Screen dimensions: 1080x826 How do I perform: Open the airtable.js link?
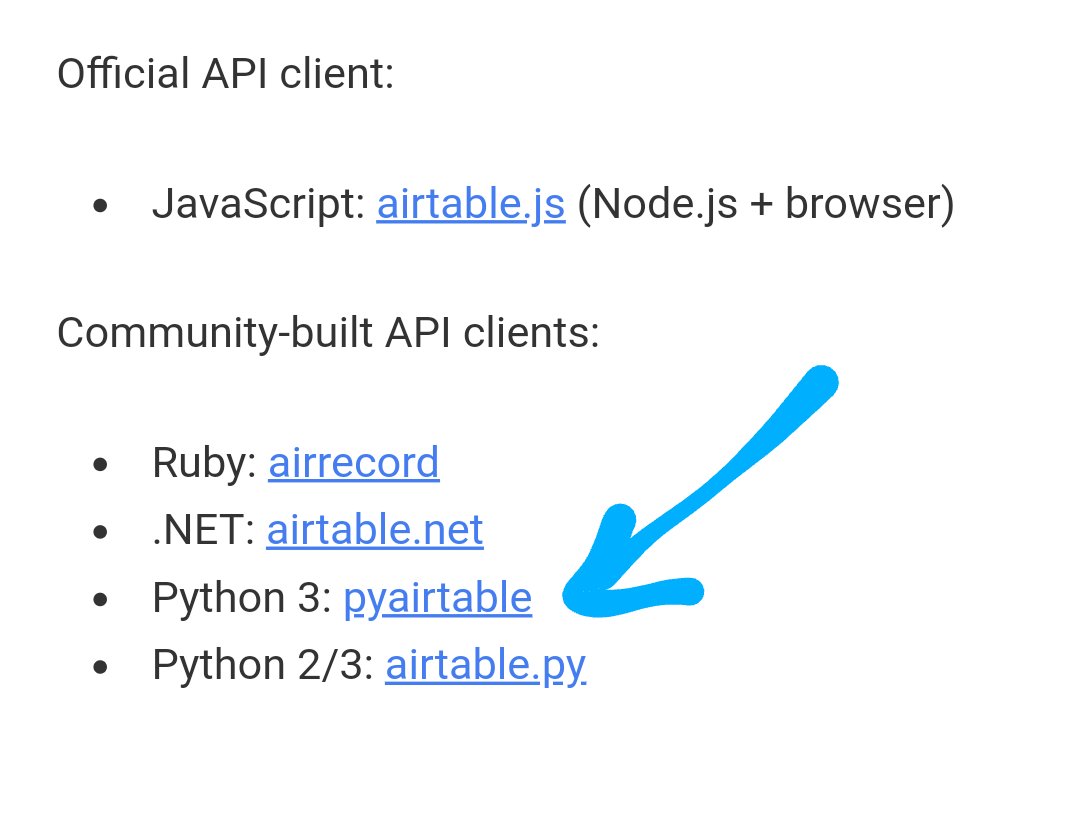point(471,204)
